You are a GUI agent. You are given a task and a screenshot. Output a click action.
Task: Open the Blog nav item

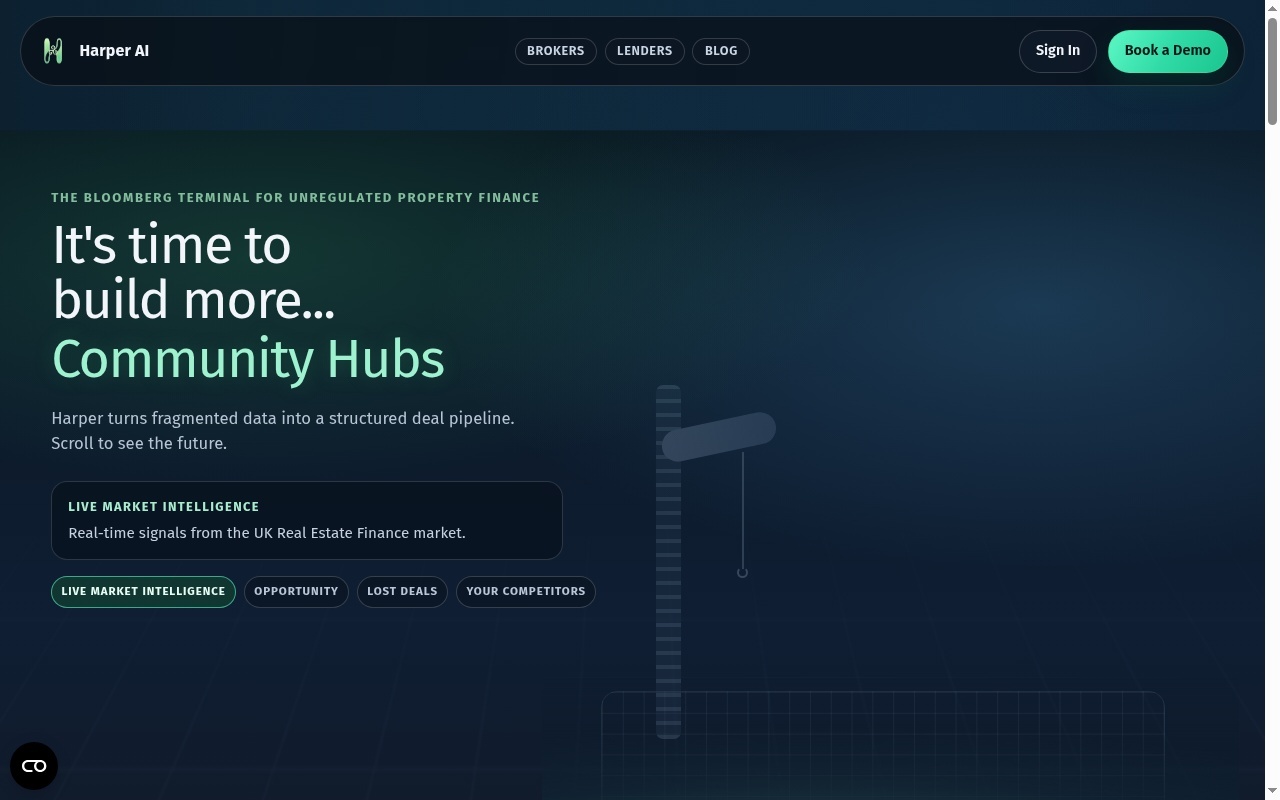click(721, 51)
